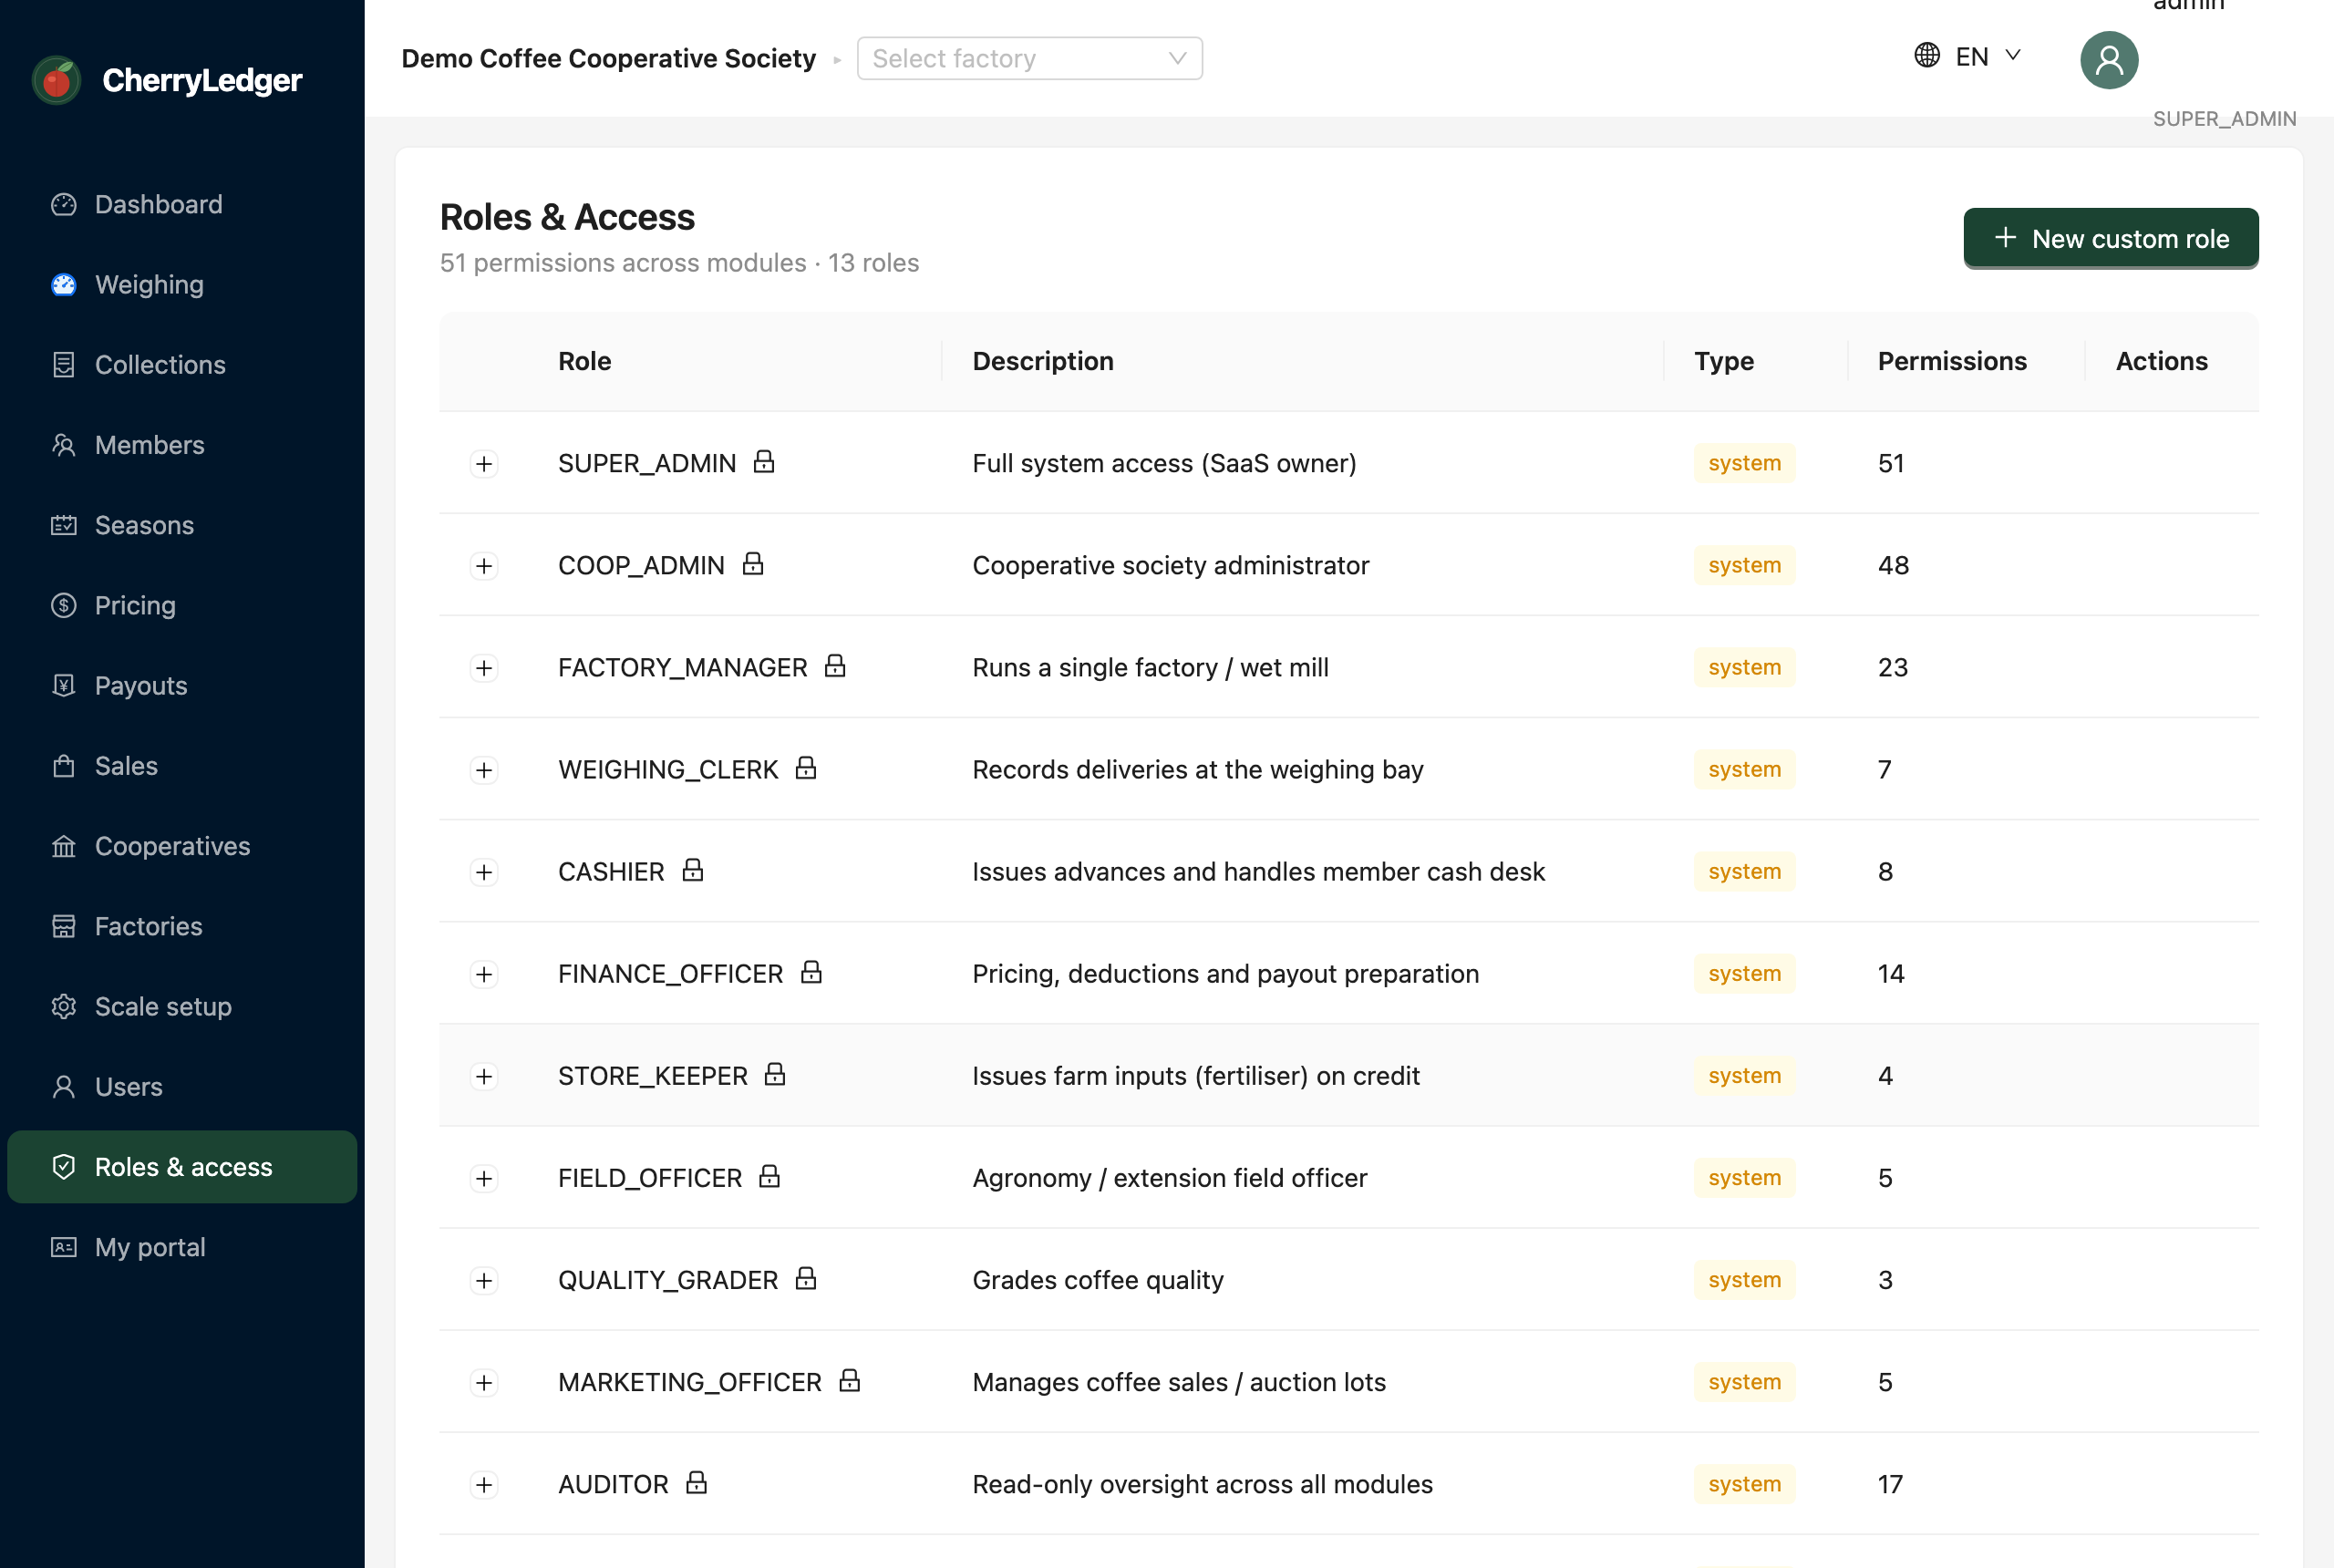
Task: Click the globe language icon
Action: [1927, 55]
